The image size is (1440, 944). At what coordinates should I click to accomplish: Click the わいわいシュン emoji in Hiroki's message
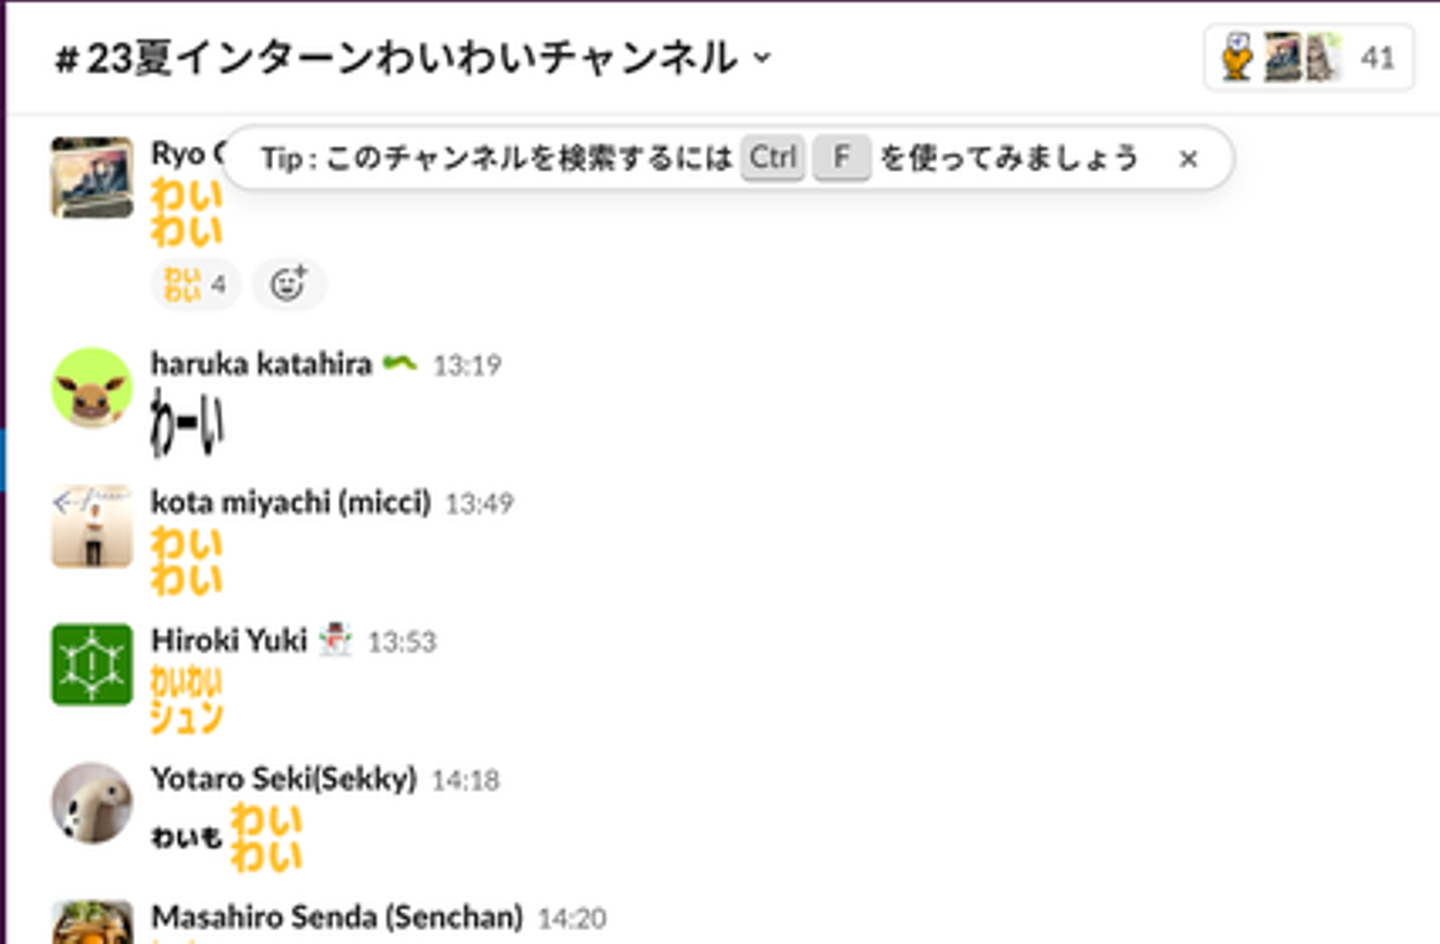tap(186, 699)
